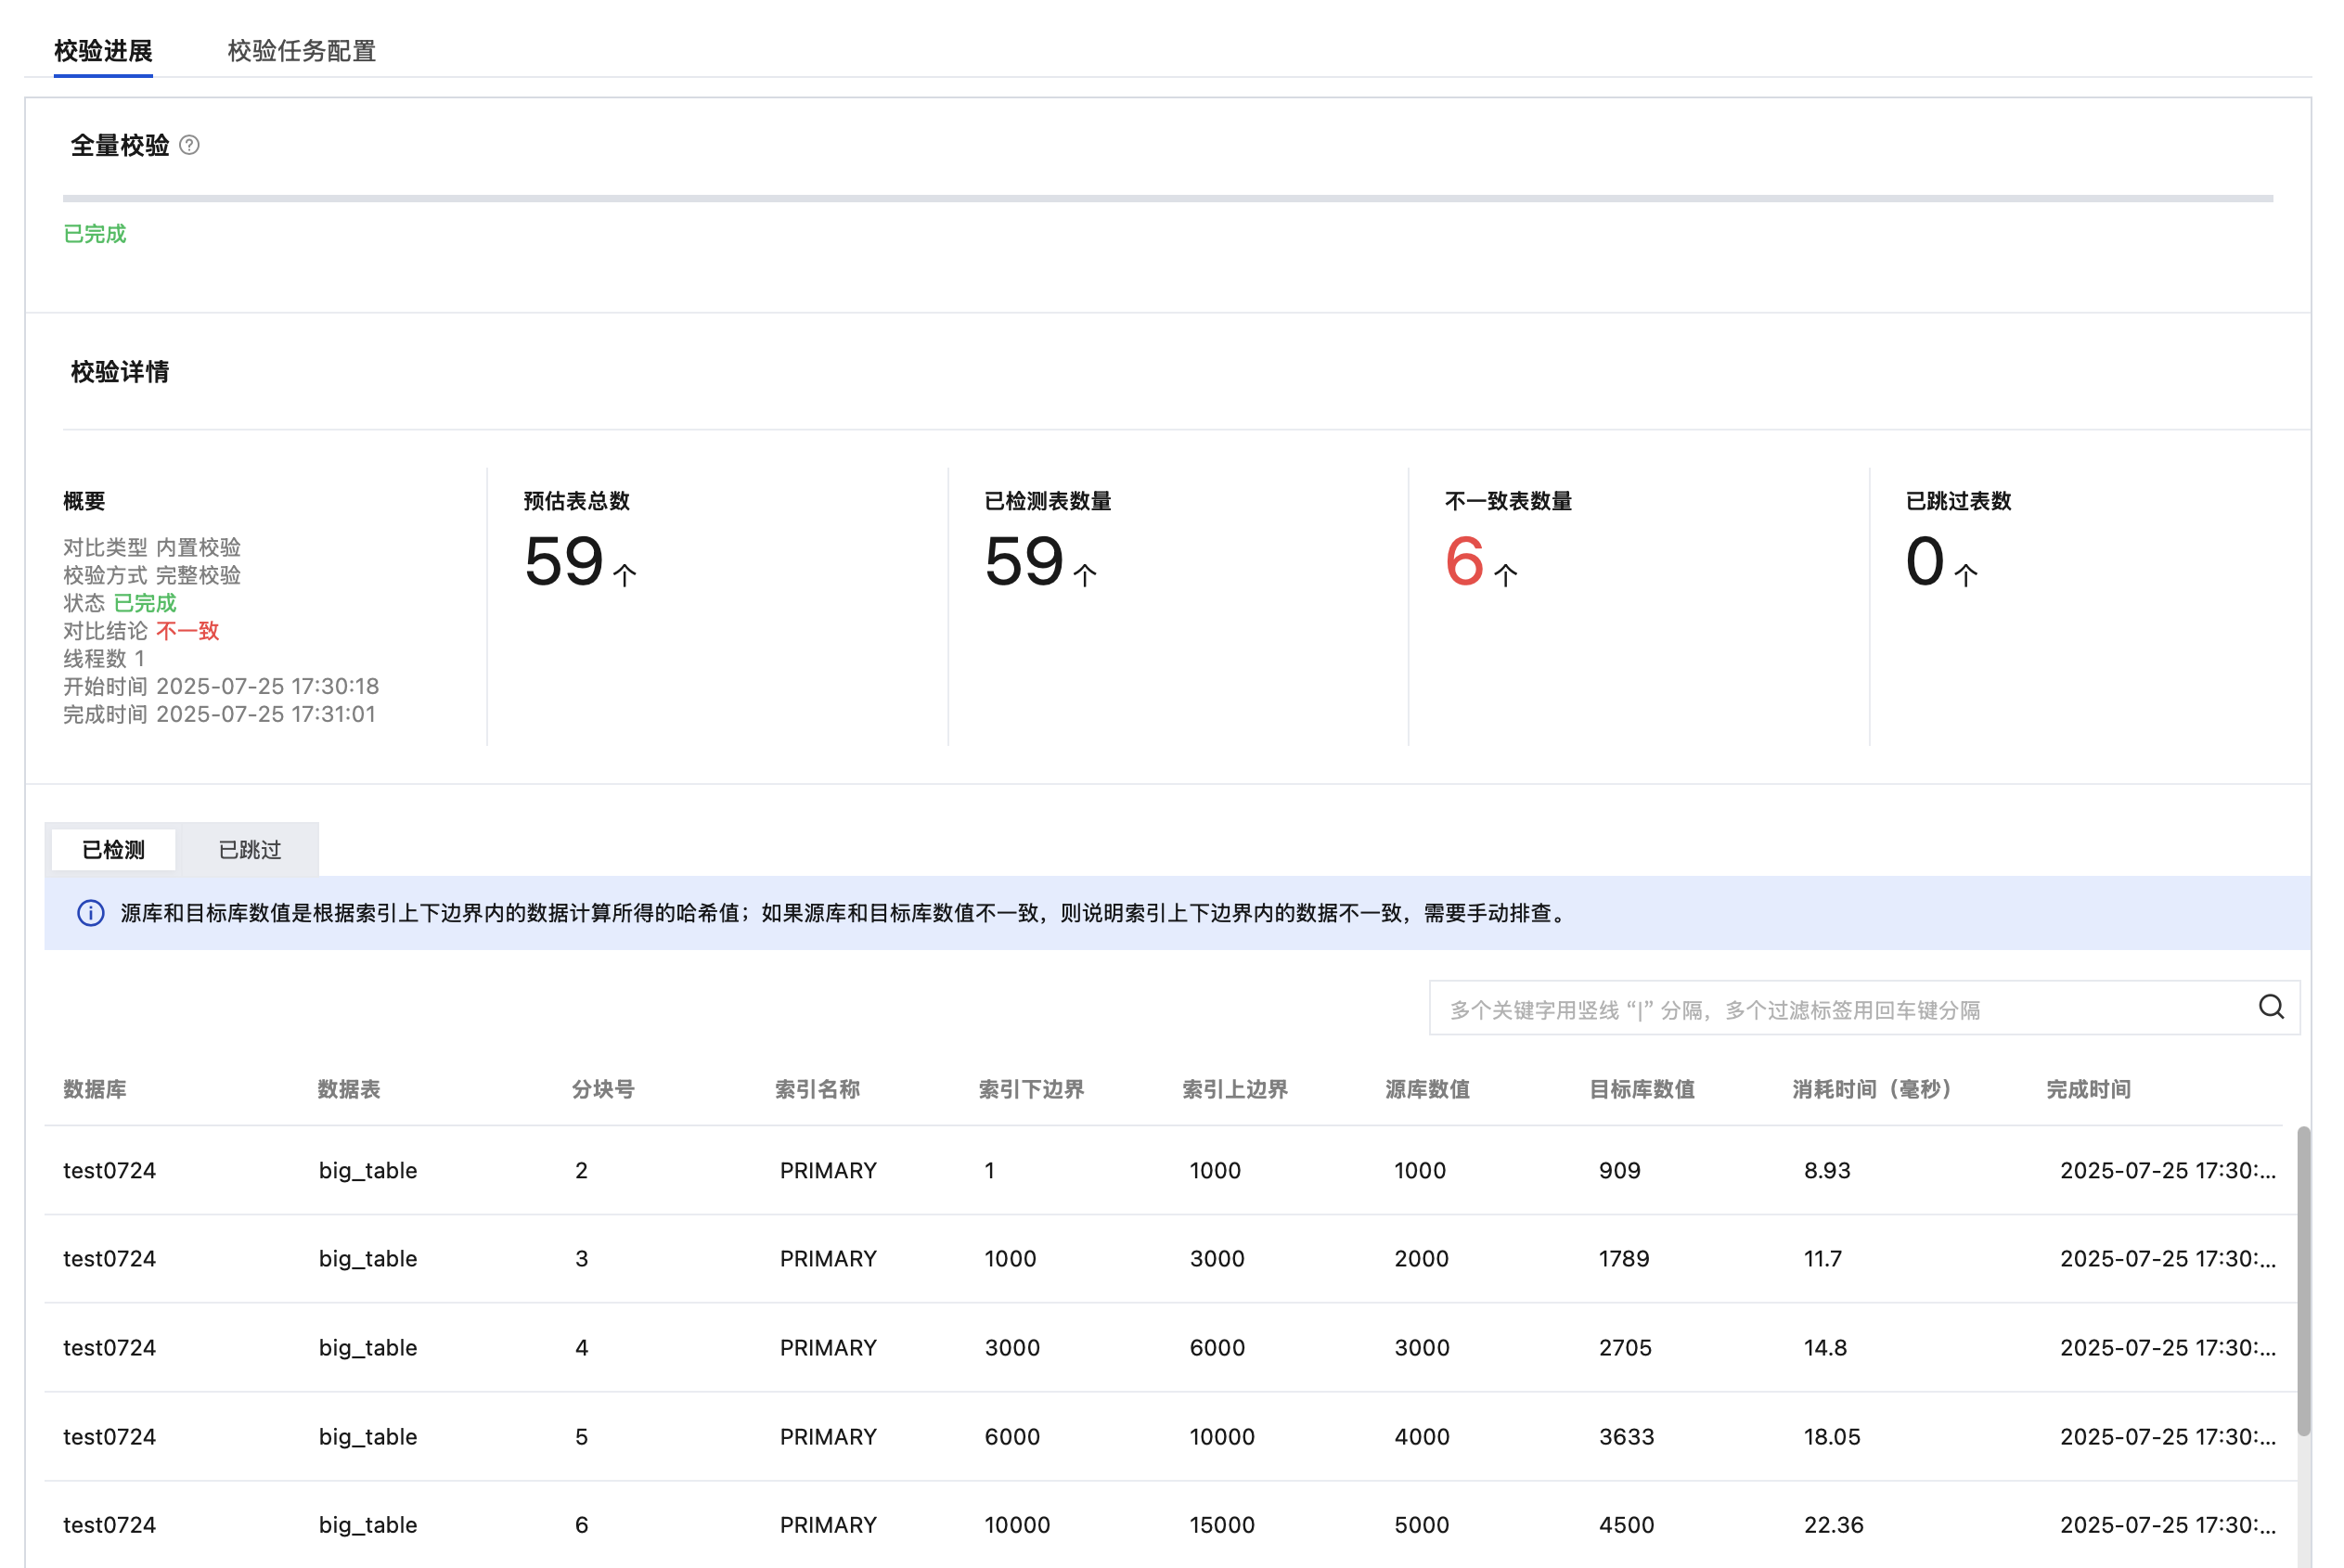2344x1568 pixels.
Task: Click the red 不一致 comparison result text
Action: [187, 631]
